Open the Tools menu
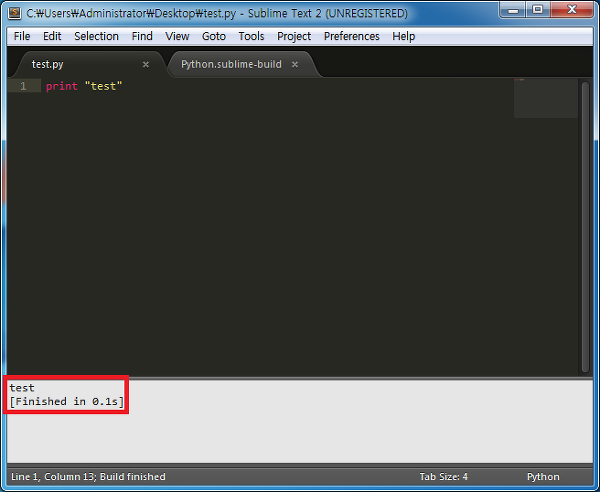 tap(251, 36)
